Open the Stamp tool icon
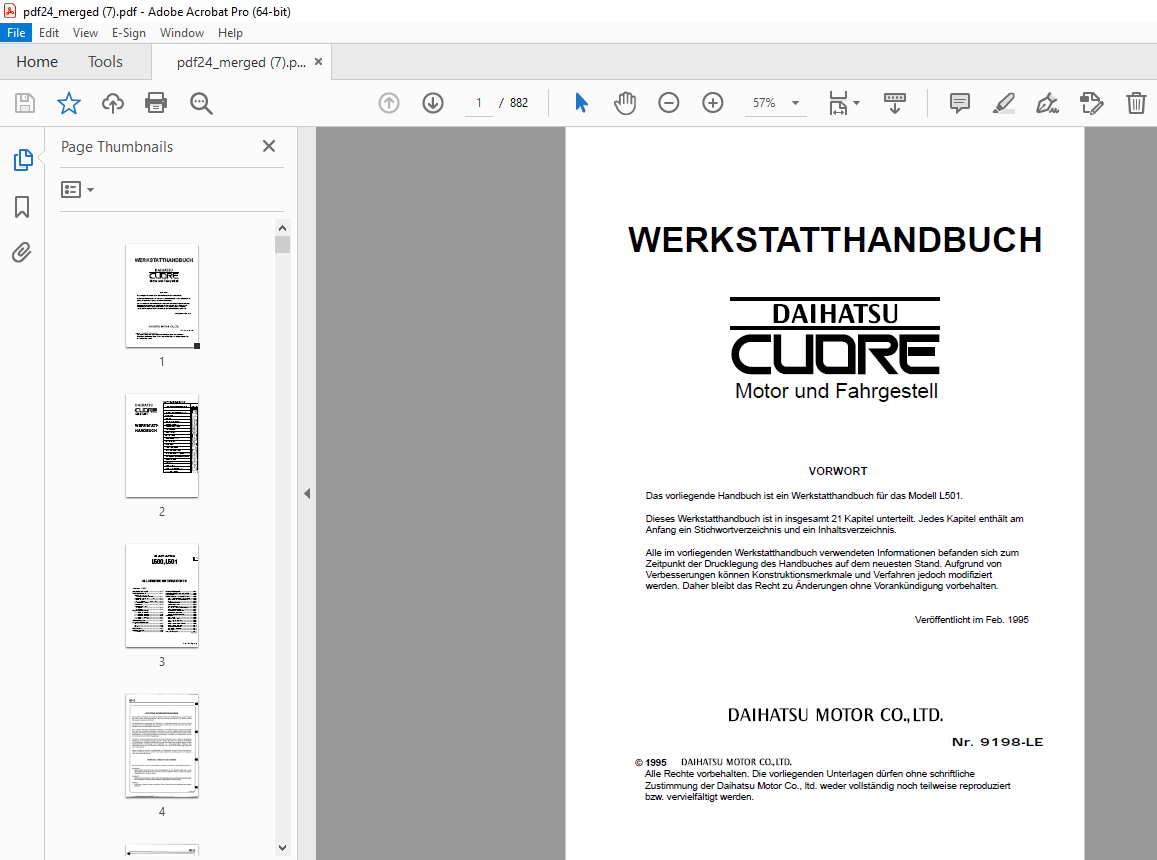This screenshot has height=860, width=1157. 1091,103
